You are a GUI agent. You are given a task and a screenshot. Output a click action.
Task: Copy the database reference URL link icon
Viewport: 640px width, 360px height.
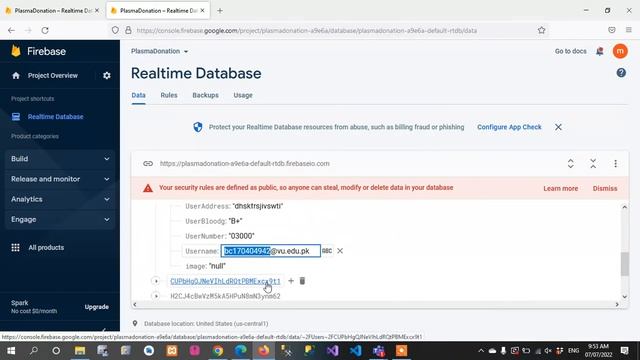pos(148,164)
